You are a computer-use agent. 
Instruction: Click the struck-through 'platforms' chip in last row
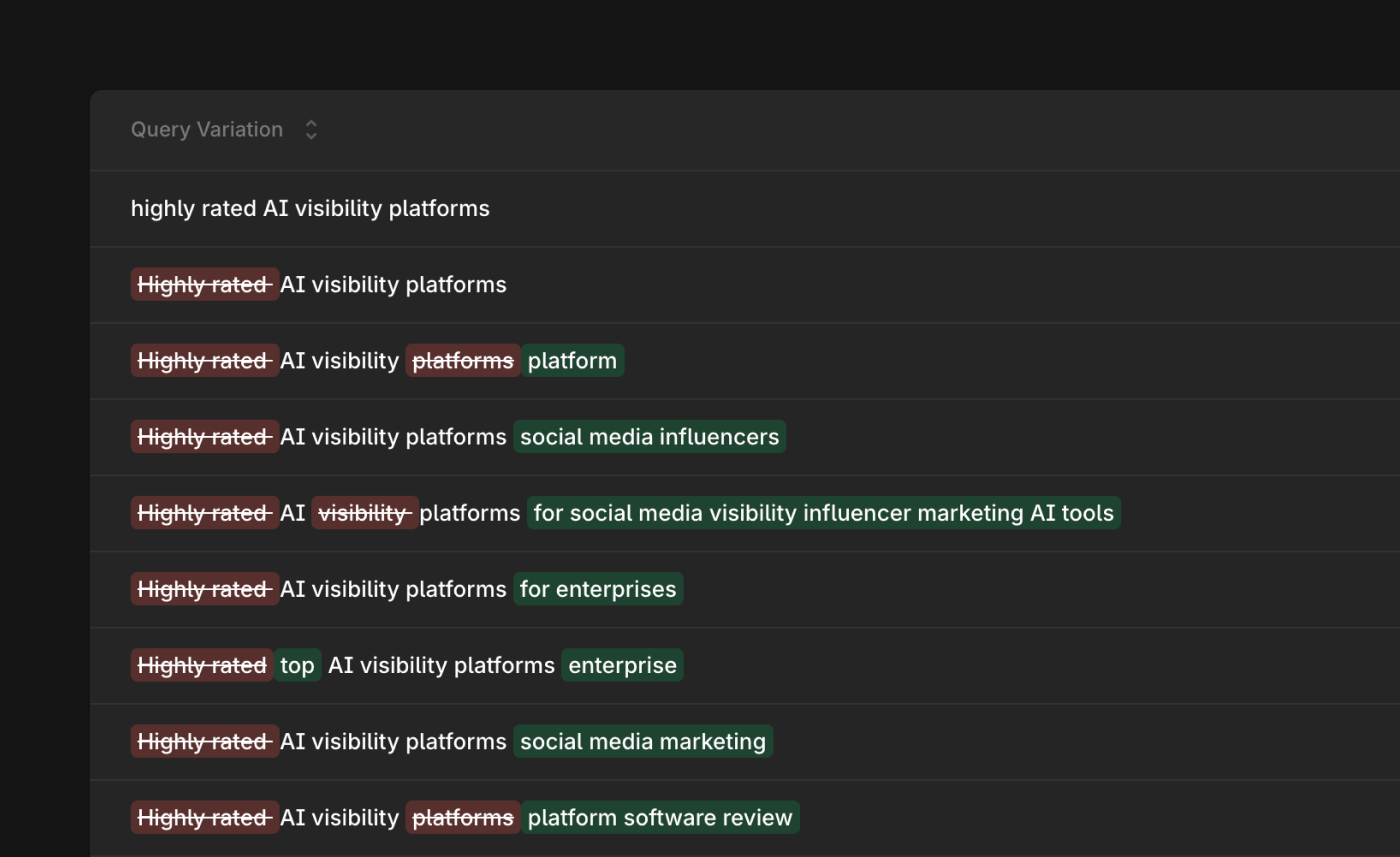click(x=462, y=817)
